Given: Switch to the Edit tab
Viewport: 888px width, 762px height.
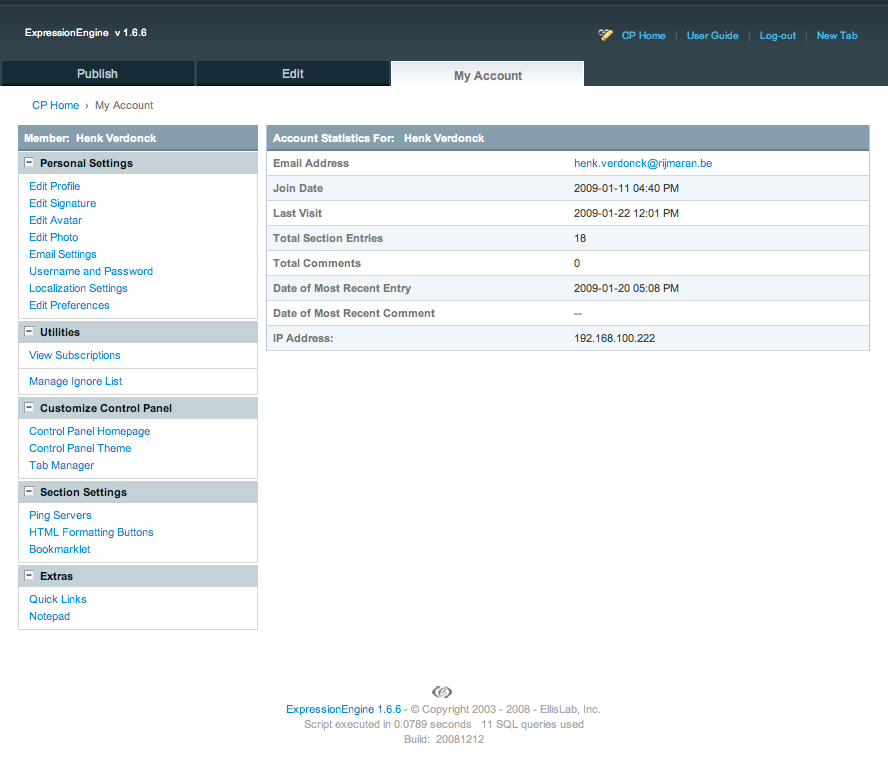Looking at the screenshot, I should pos(293,74).
